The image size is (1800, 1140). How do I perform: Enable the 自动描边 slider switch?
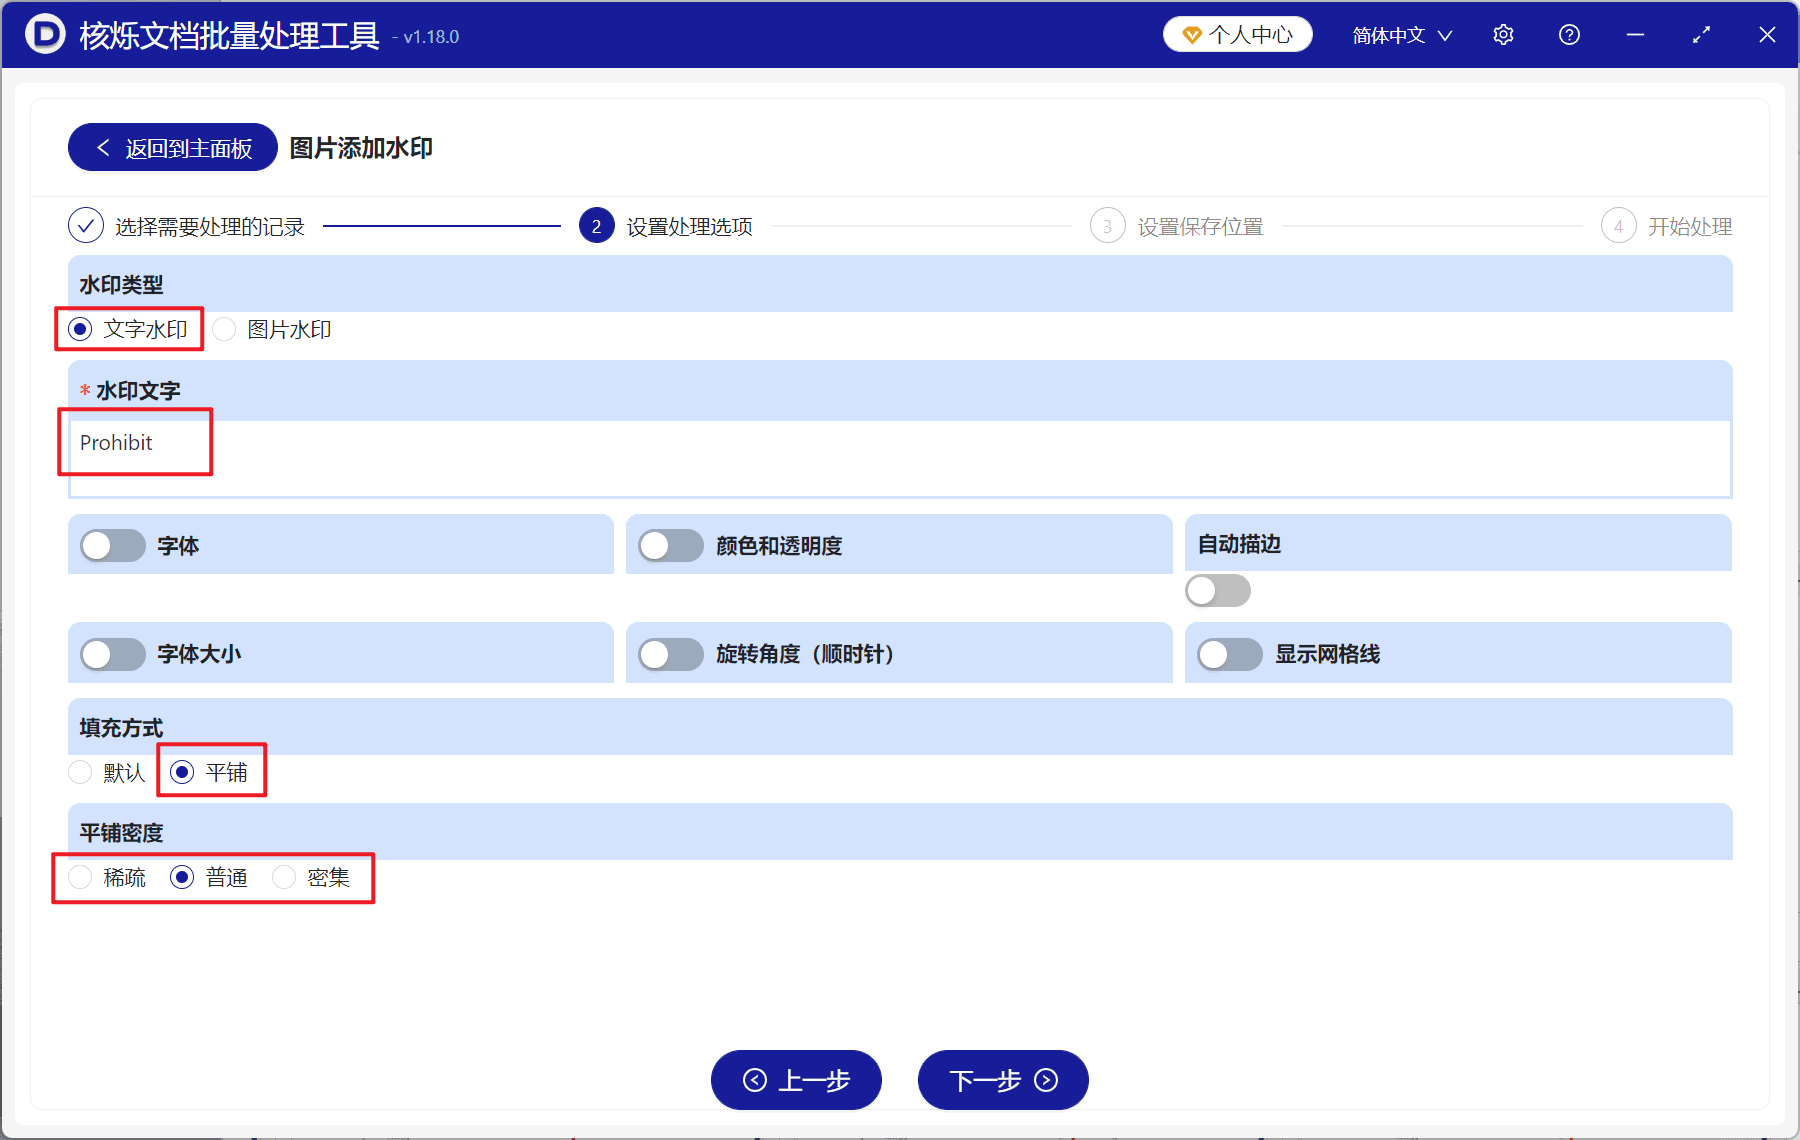pos(1216,590)
